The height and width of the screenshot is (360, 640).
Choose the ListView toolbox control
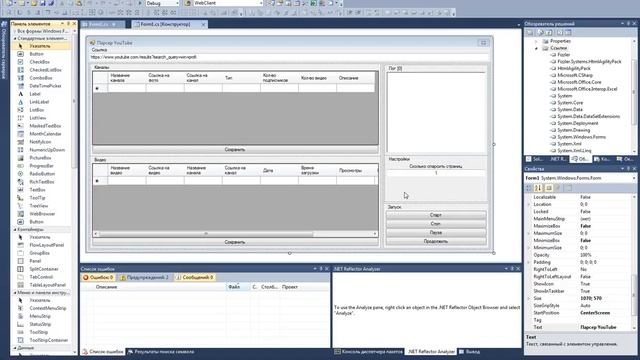(x=38, y=118)
